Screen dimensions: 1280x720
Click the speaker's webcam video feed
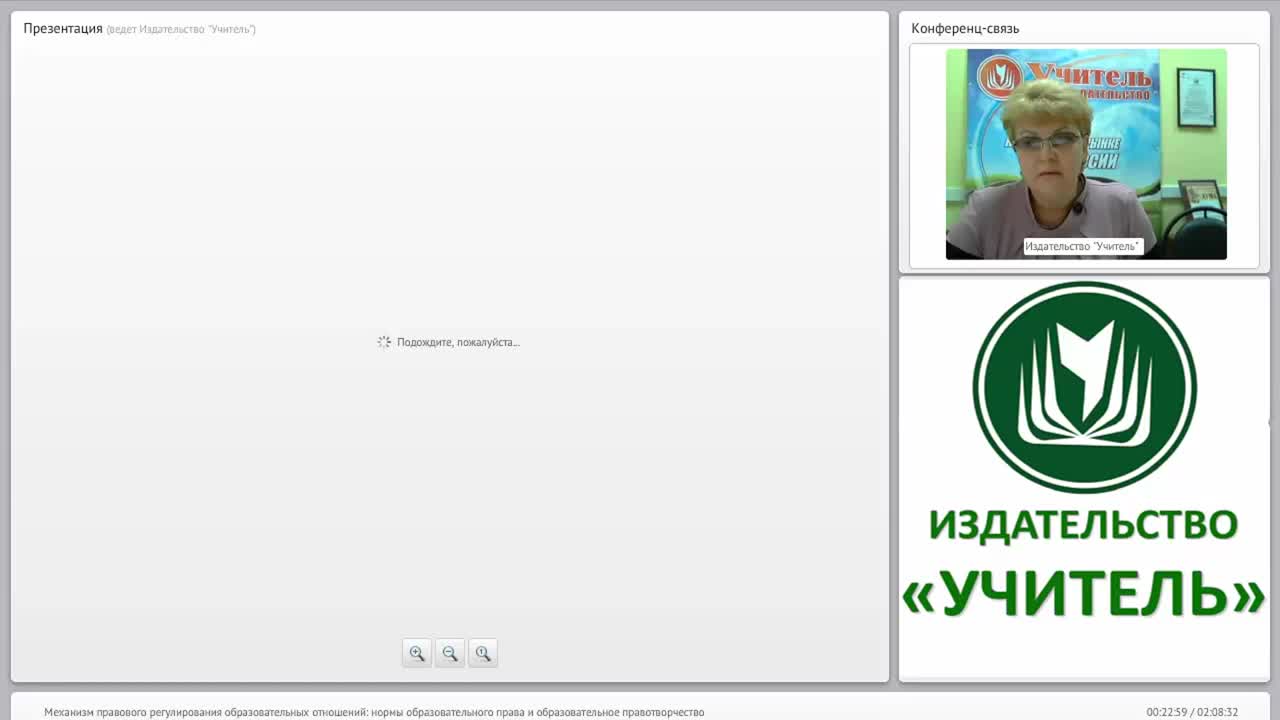tap(1086, 154)
